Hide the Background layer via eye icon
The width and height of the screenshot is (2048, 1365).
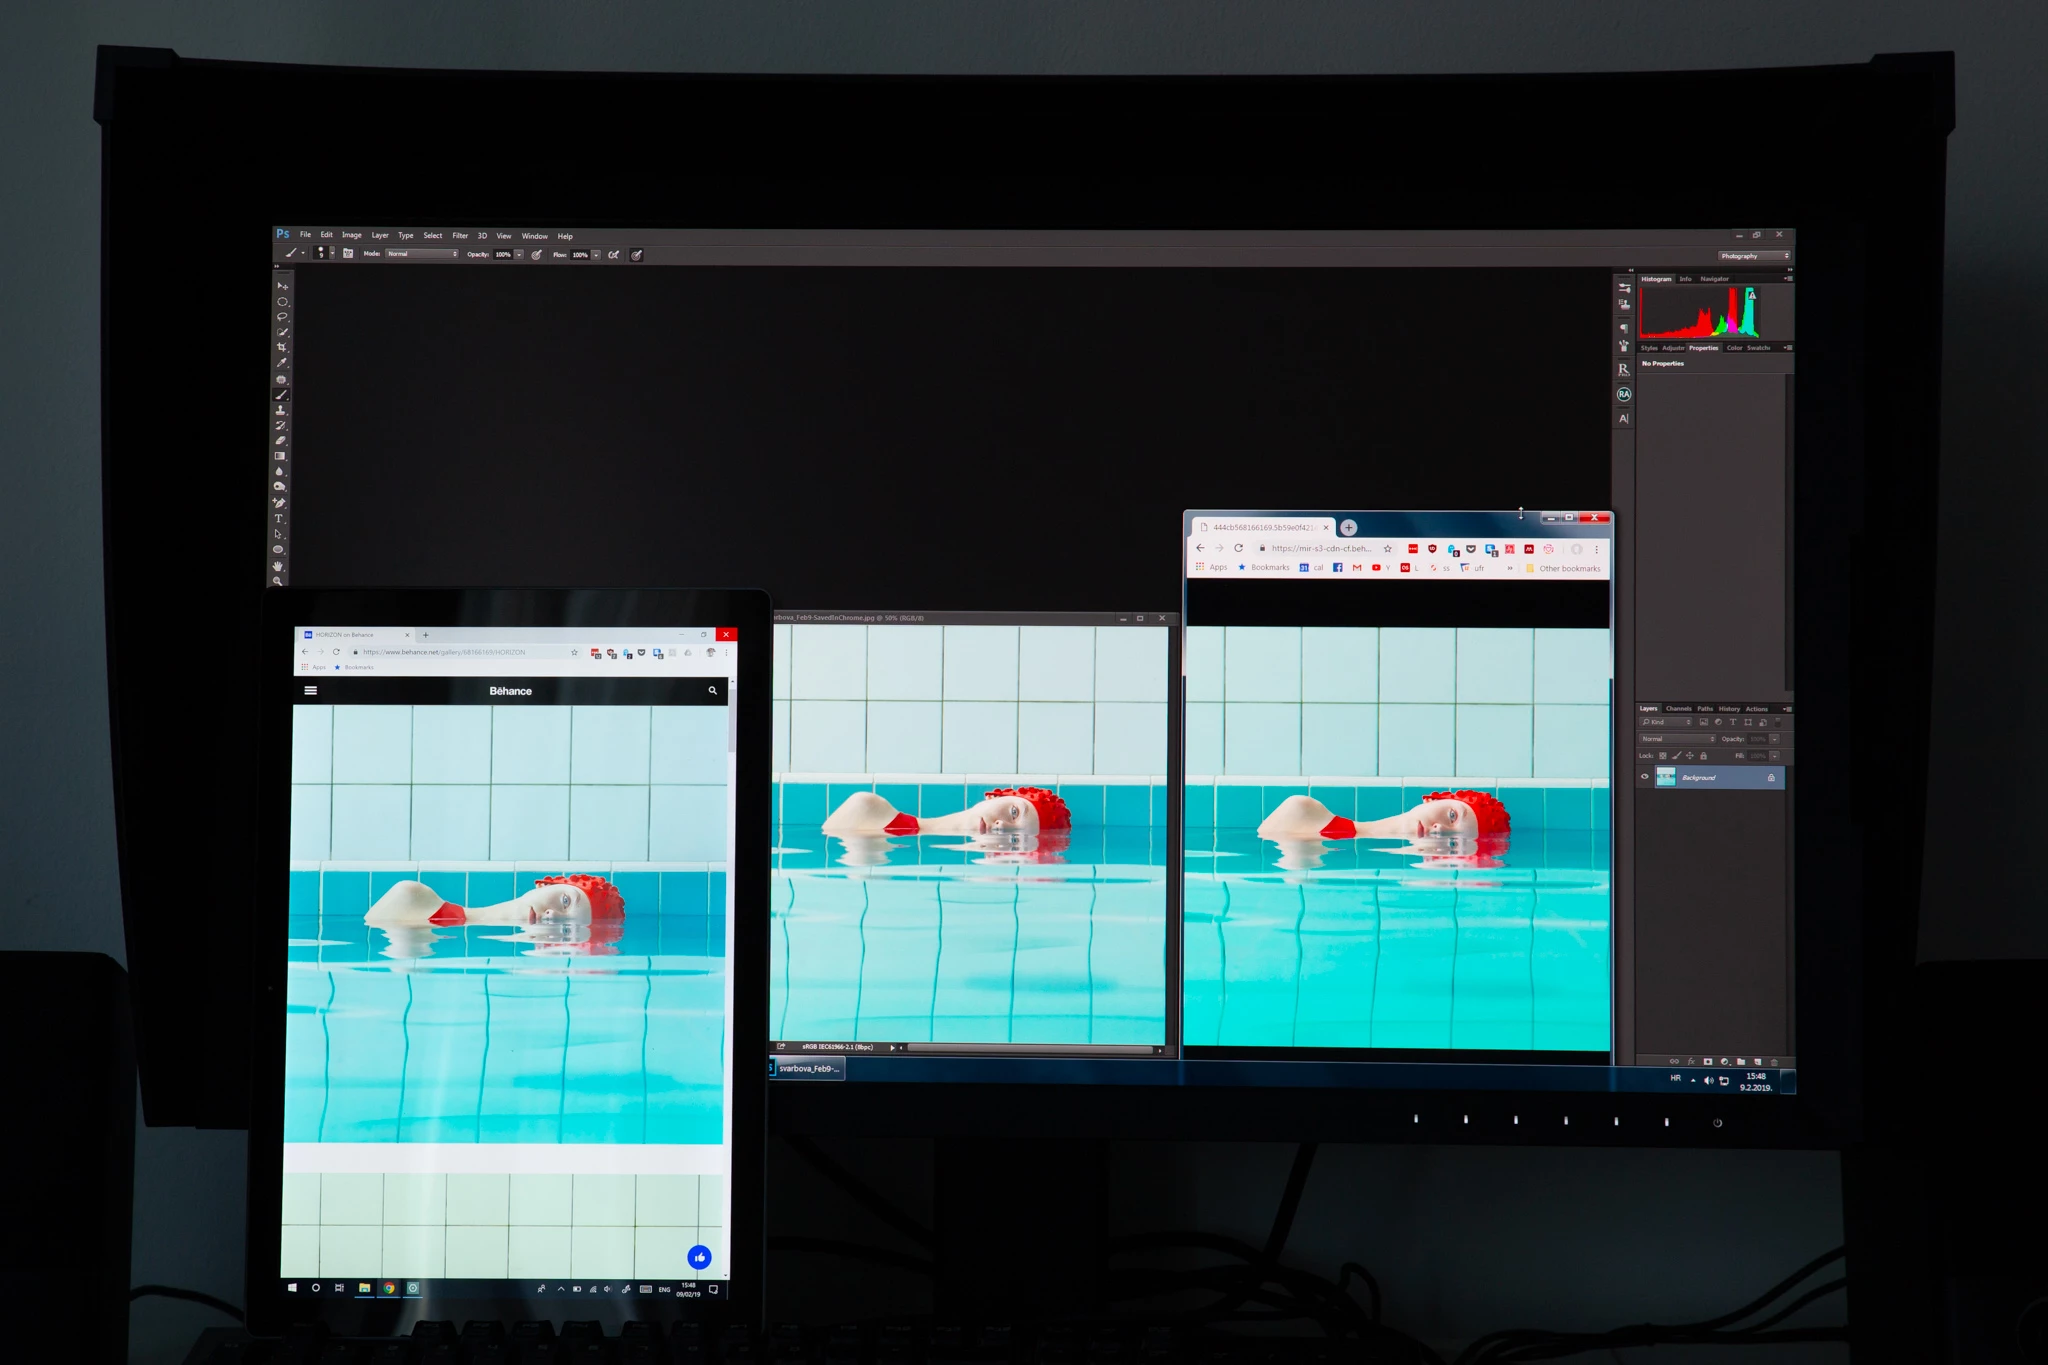click(x=1645, y=777)
